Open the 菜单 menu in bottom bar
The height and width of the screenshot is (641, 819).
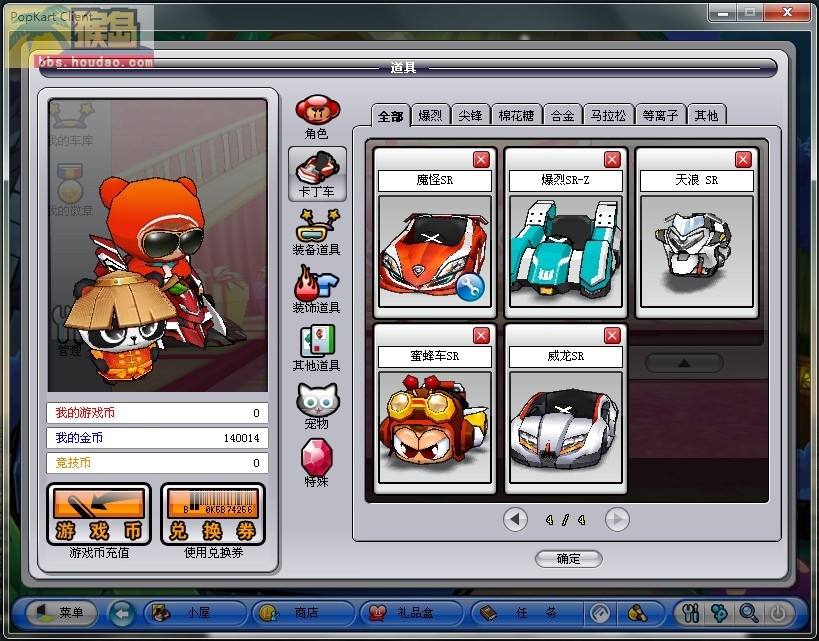[x=62, y=612]
